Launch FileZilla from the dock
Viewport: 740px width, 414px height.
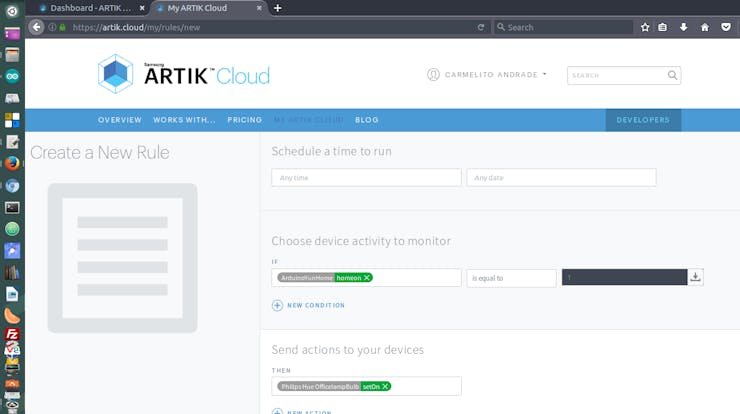click(x=12, y=334)
